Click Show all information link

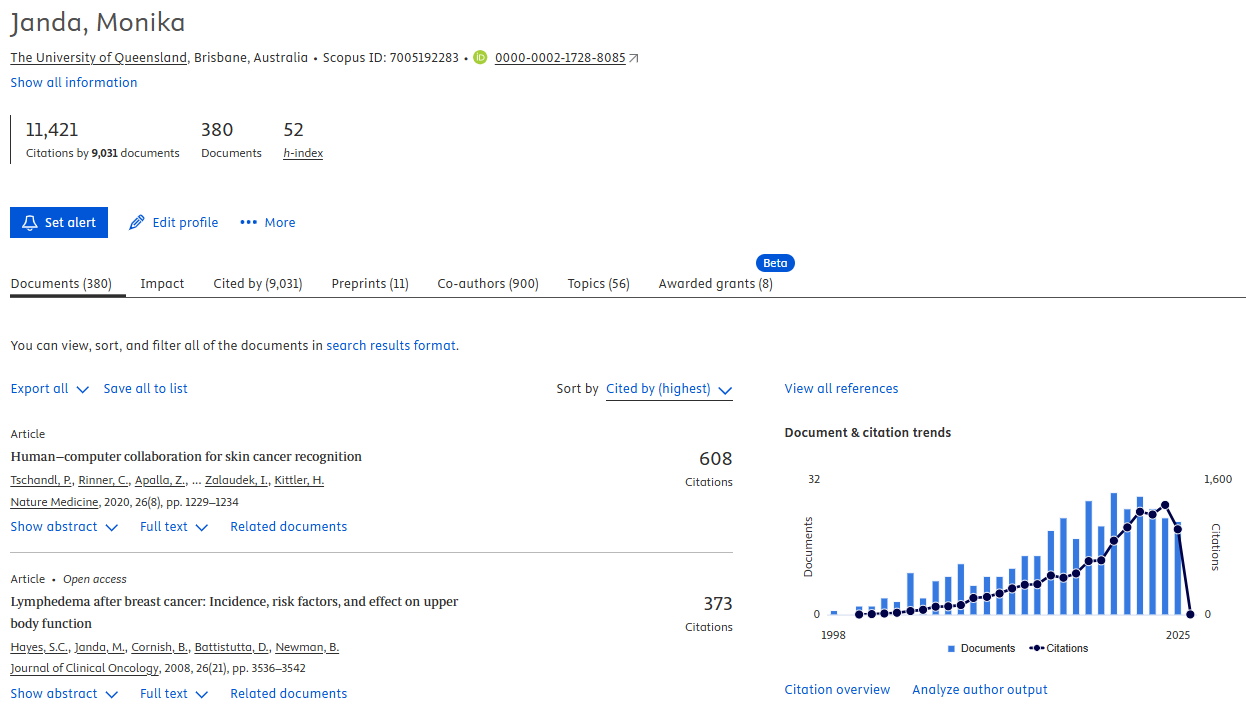point(74,83)
